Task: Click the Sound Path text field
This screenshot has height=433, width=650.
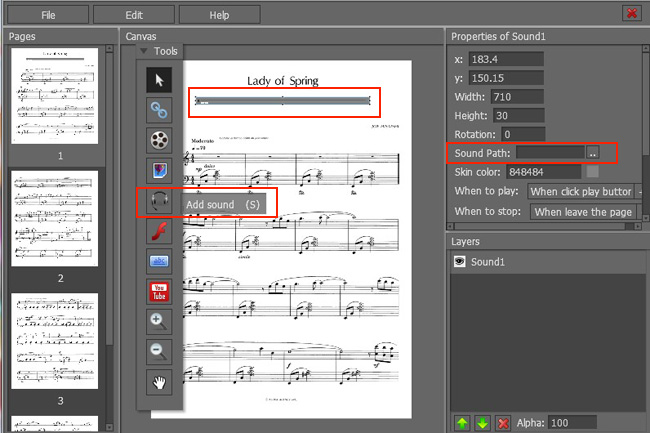Action: coord(550,153)
